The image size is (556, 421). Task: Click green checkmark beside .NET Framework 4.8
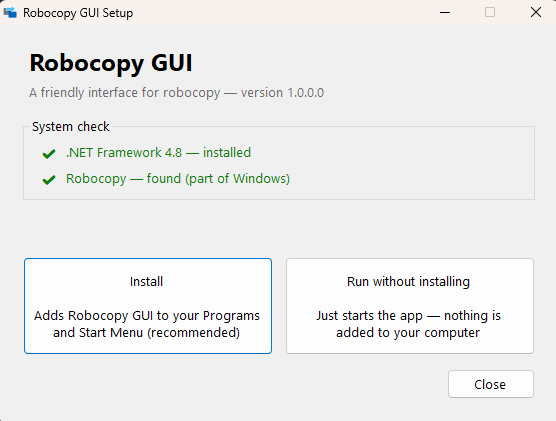point(49,154)
